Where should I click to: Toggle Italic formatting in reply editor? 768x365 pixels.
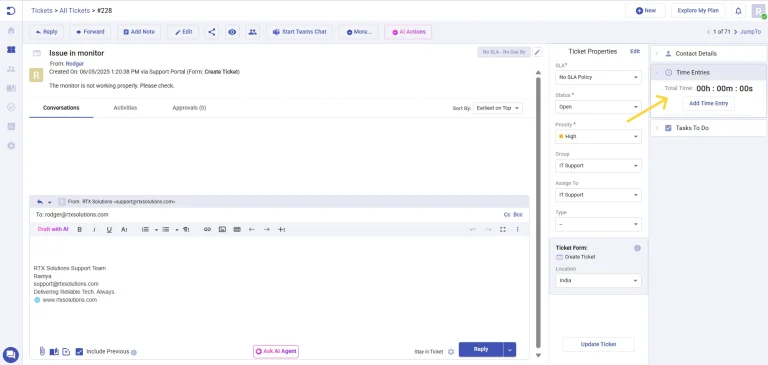coord(95,229)
